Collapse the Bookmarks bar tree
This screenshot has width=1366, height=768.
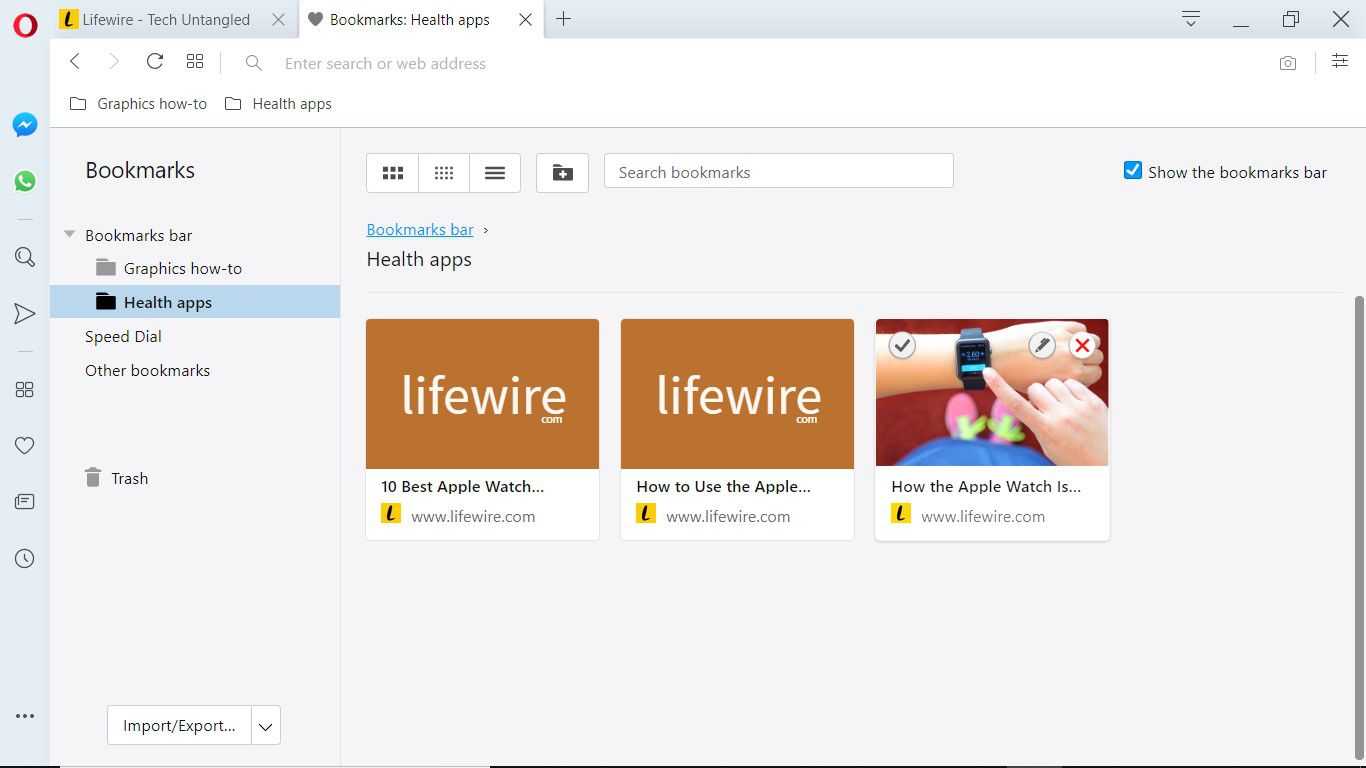(69, 235)
